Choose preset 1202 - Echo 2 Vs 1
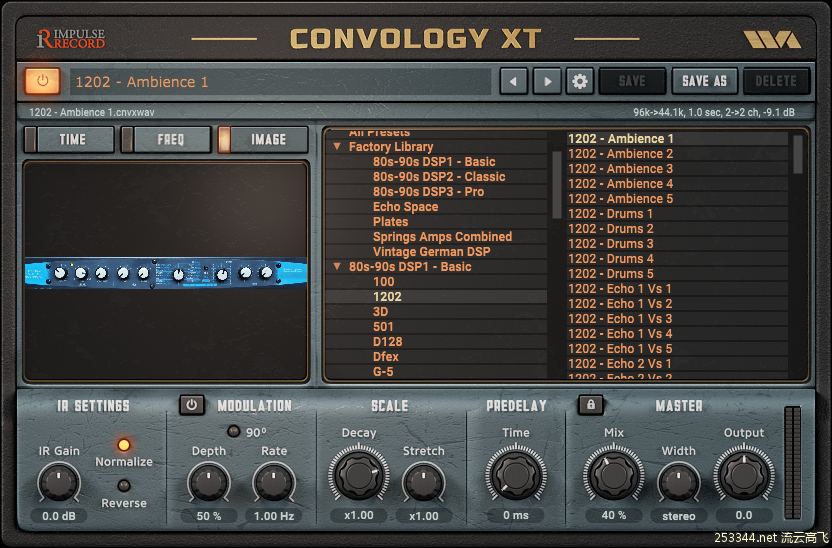Screen dimensions: 832x548 (x=677, y=363)
